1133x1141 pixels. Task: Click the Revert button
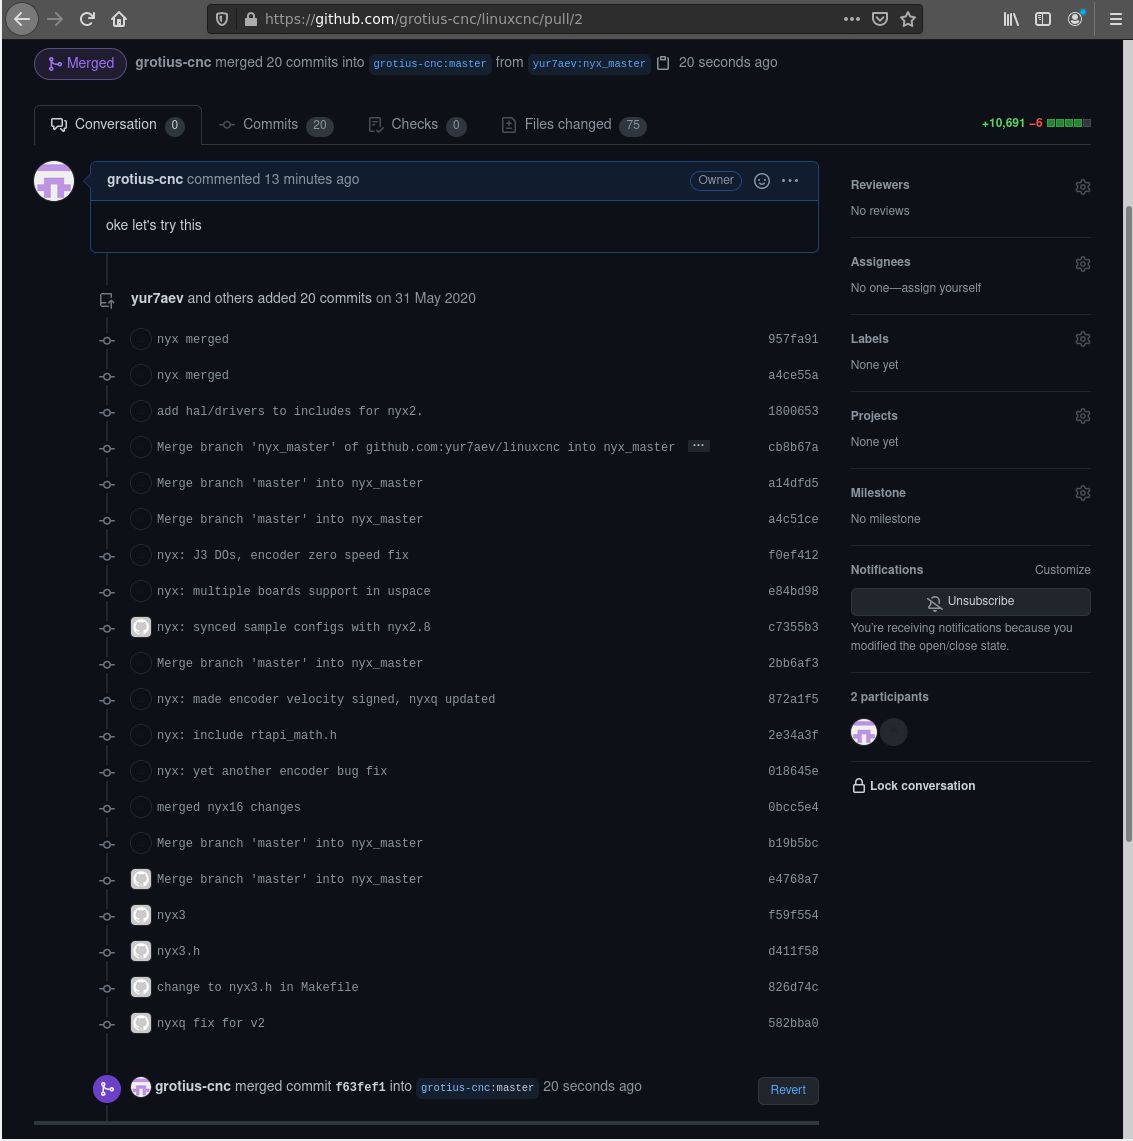click(788, 1090)
